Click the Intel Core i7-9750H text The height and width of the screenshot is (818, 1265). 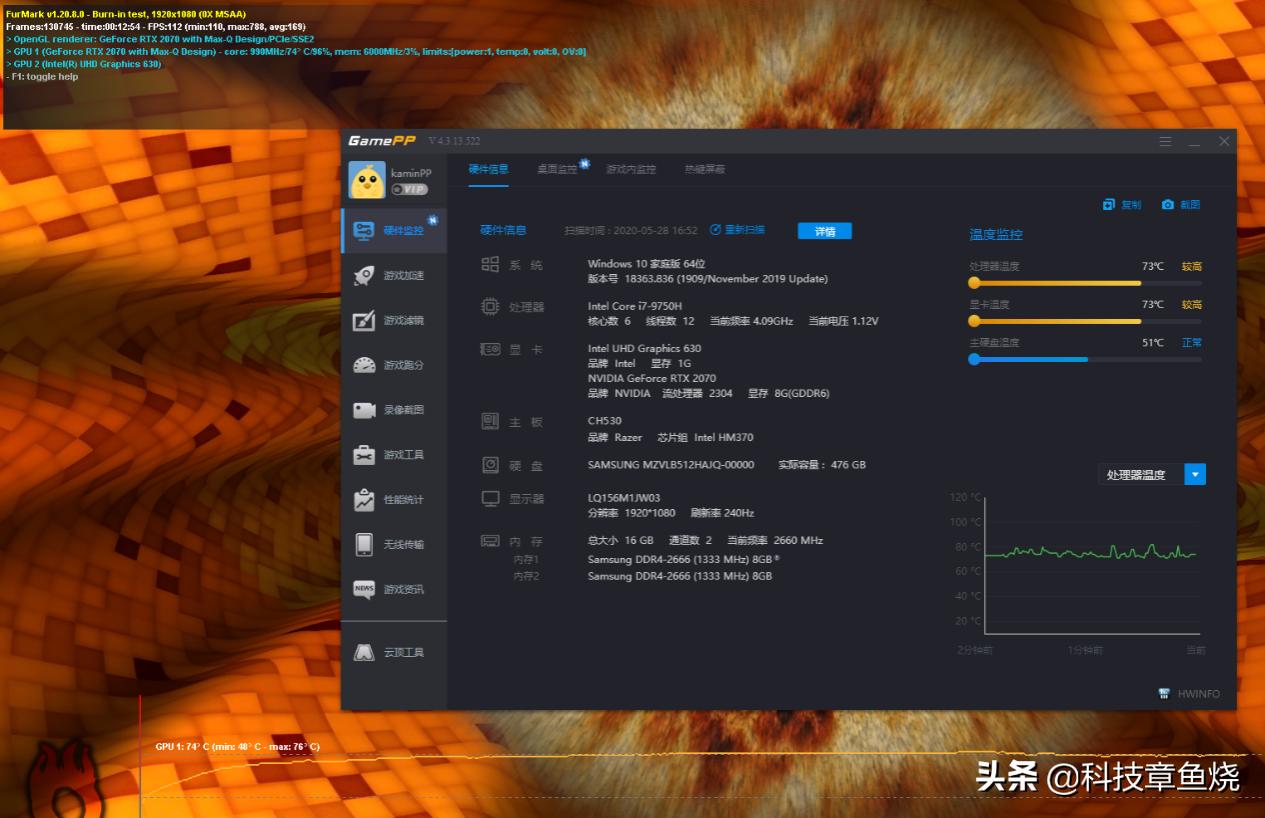tap(635, 306)
